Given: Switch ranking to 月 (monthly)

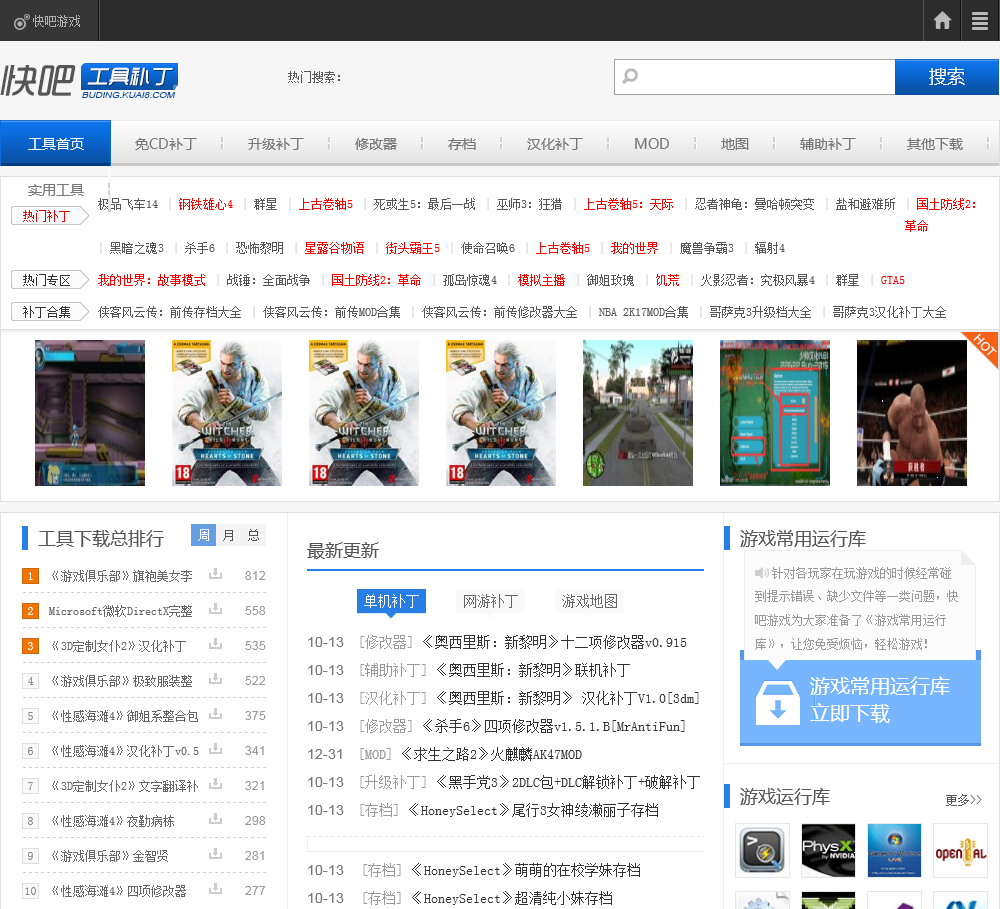Looking at the screenshot, I should coord(228,535).
